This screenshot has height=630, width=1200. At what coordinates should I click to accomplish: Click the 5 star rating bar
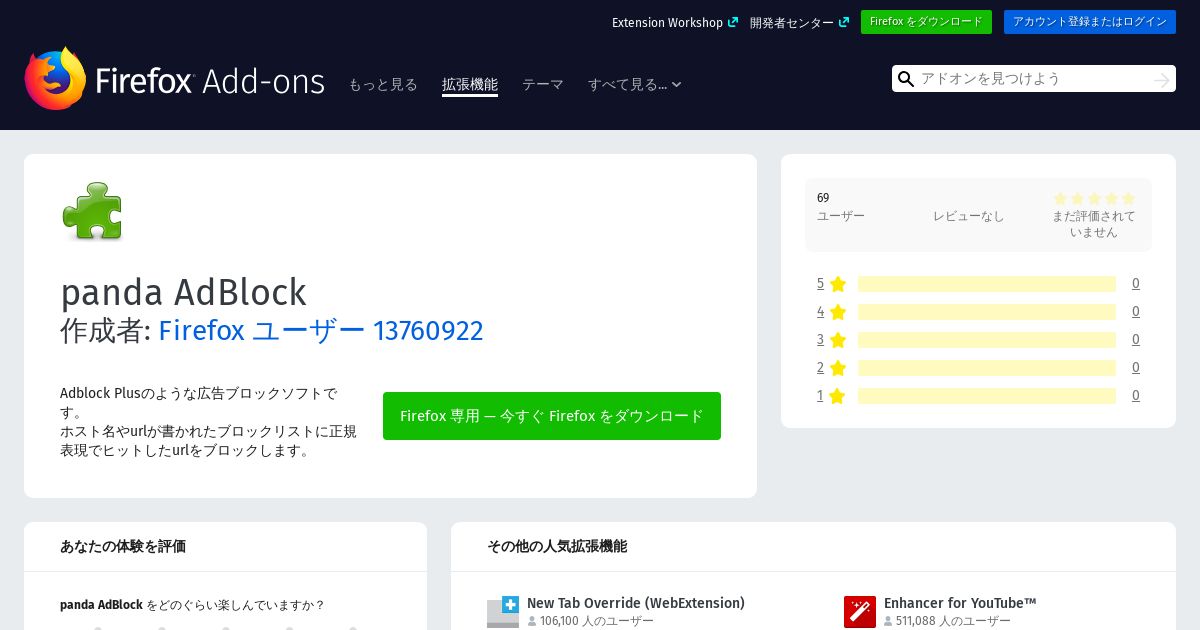click(x=987, y=284)
